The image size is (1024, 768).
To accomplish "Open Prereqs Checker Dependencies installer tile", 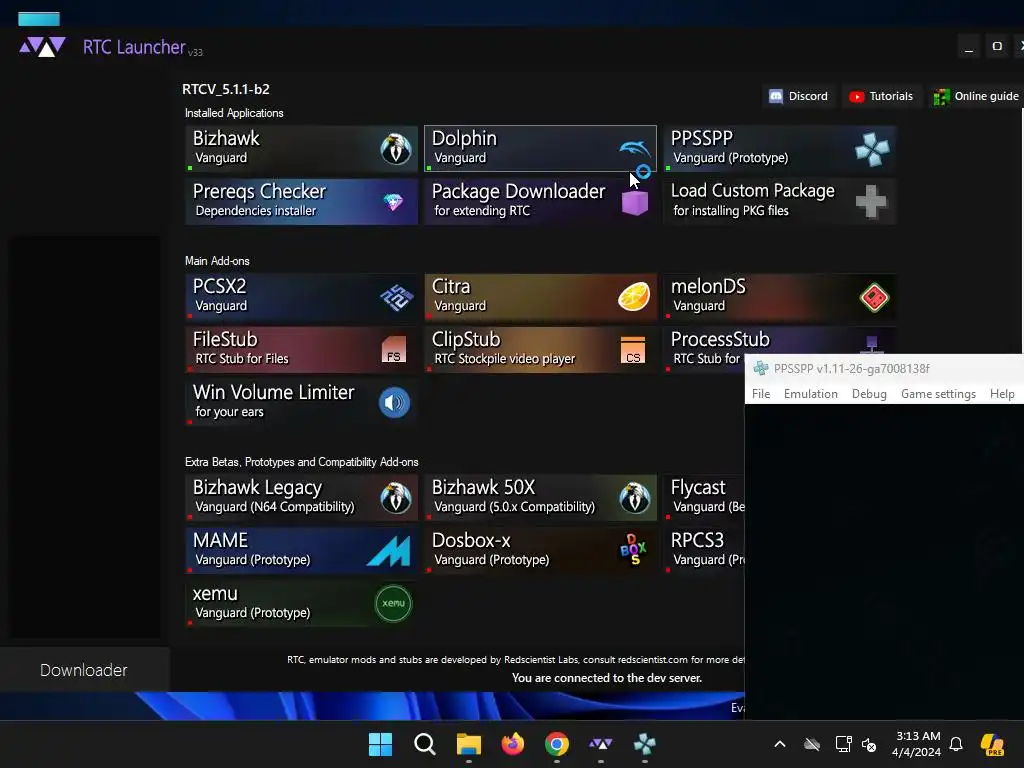I will coord(301,201).
